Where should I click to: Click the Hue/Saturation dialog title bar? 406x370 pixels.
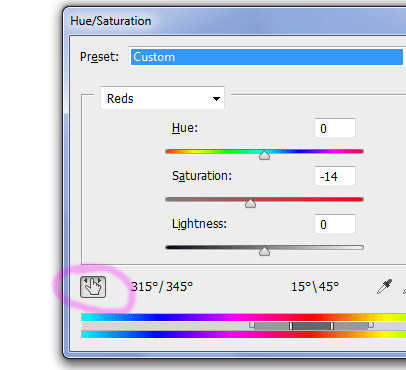click(x=234, y=21)
